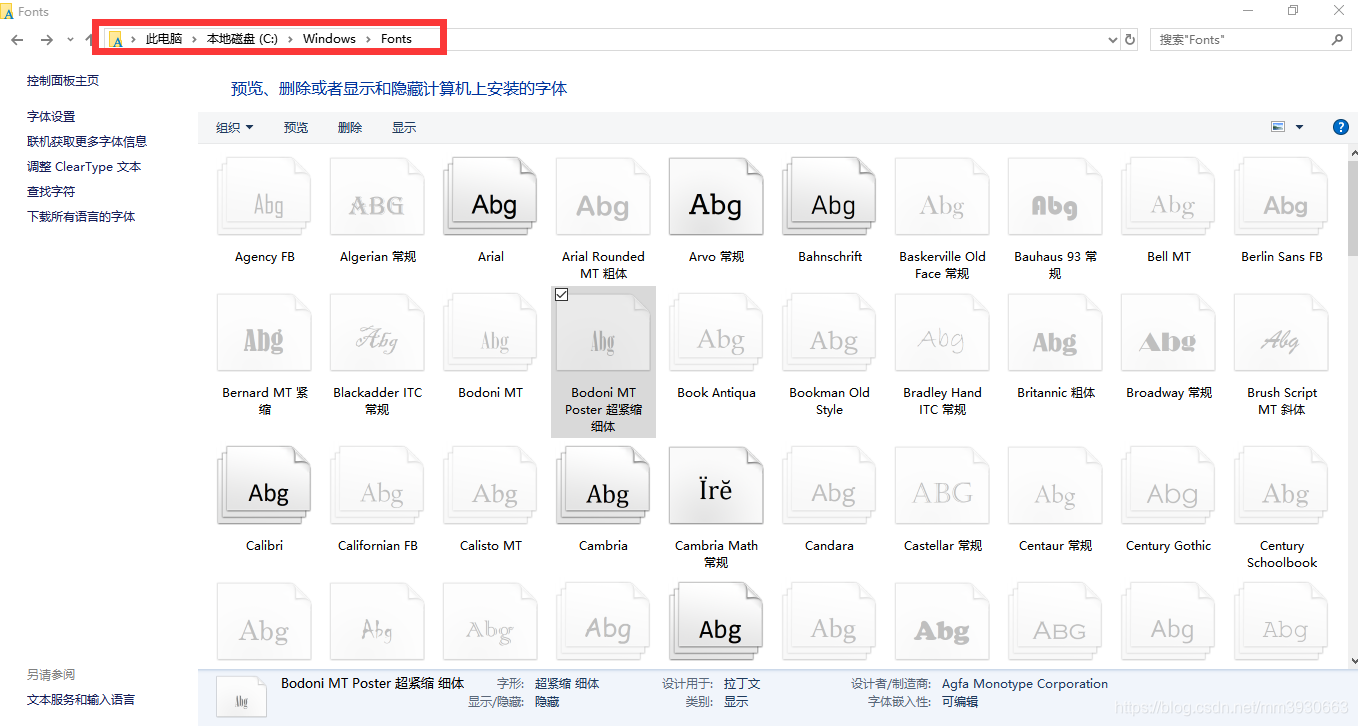
Task: Open the 组织 dropdown menu
Action: pyautogui.click(x=235, y=127)
